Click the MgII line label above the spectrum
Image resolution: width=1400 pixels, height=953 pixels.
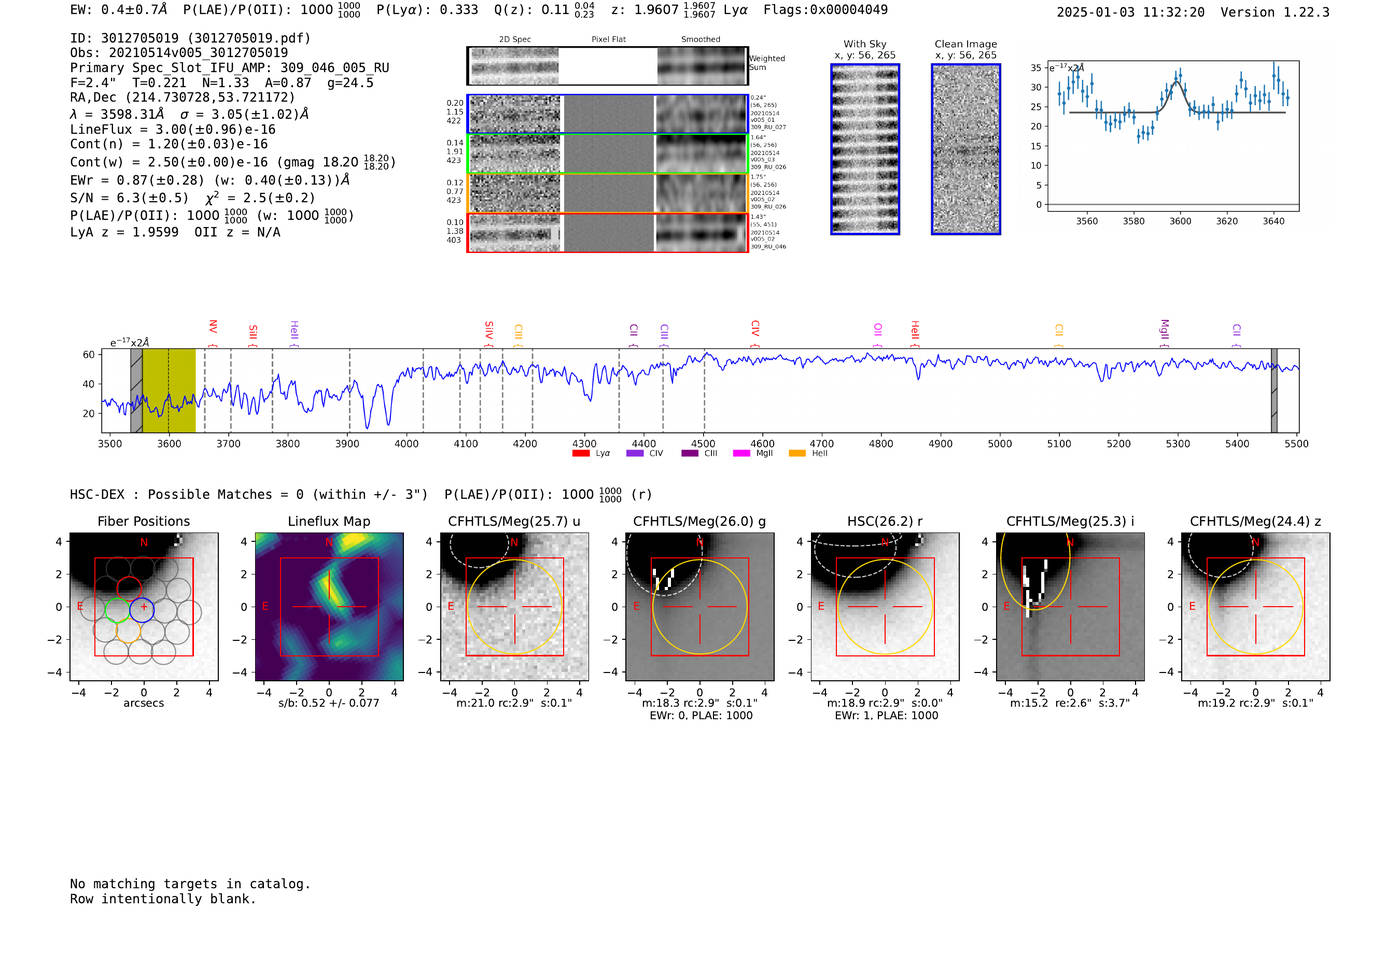(1164, 329)
